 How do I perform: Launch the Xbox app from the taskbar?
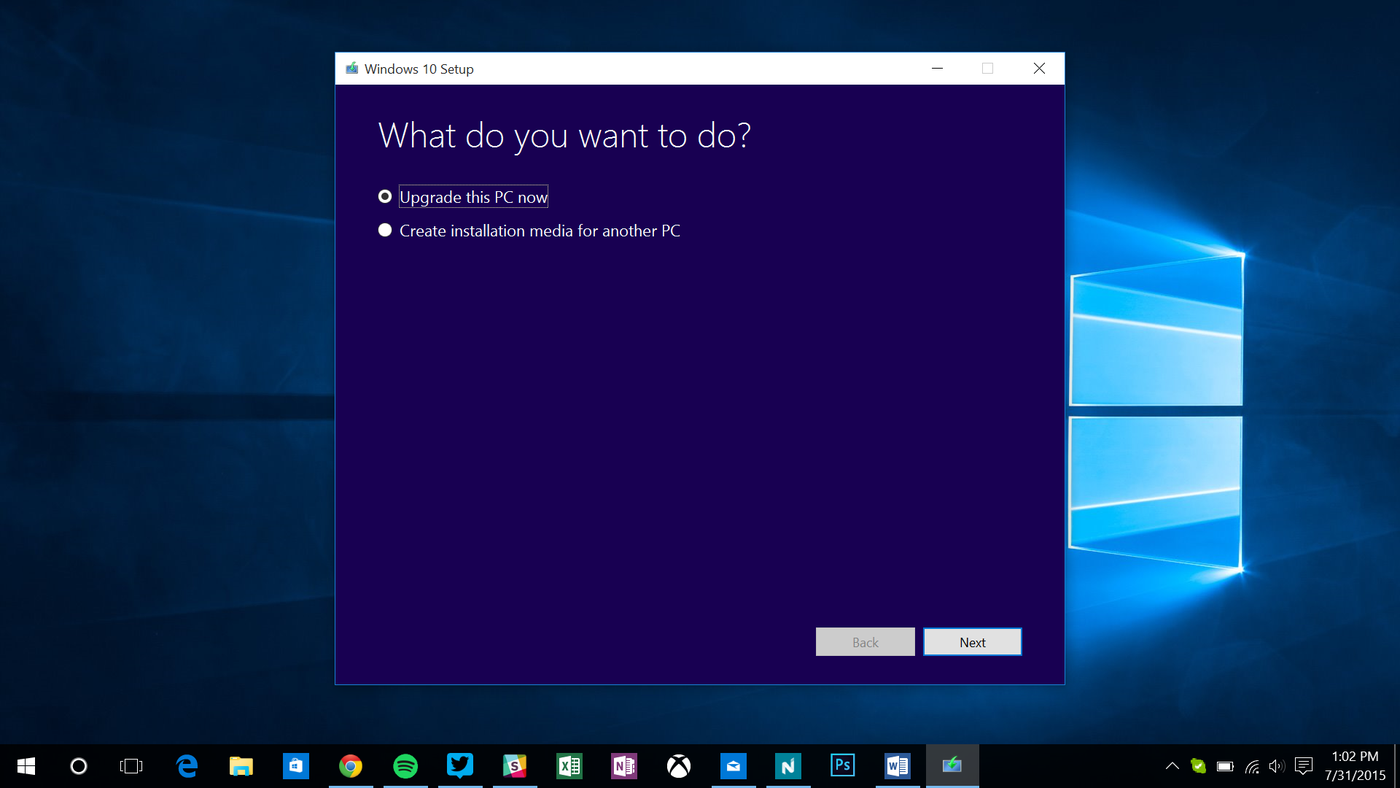point(678,765)
